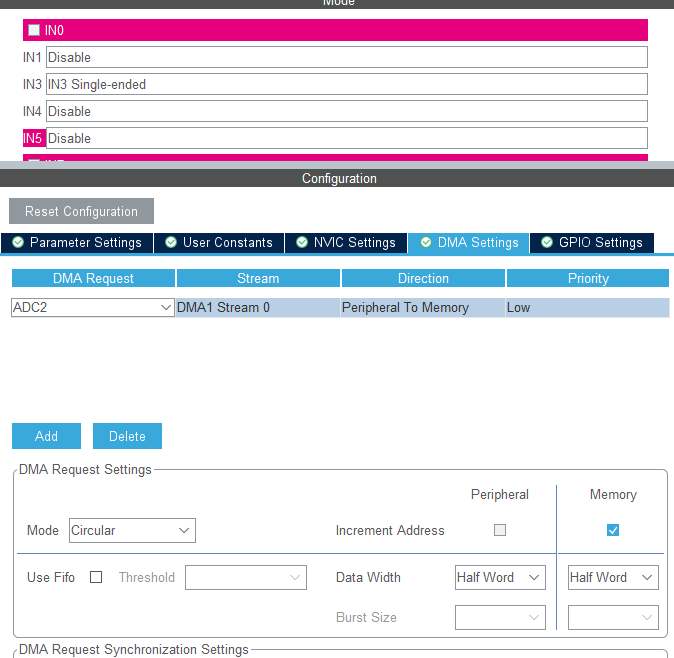Click the Stream column header

coord(258,278)
